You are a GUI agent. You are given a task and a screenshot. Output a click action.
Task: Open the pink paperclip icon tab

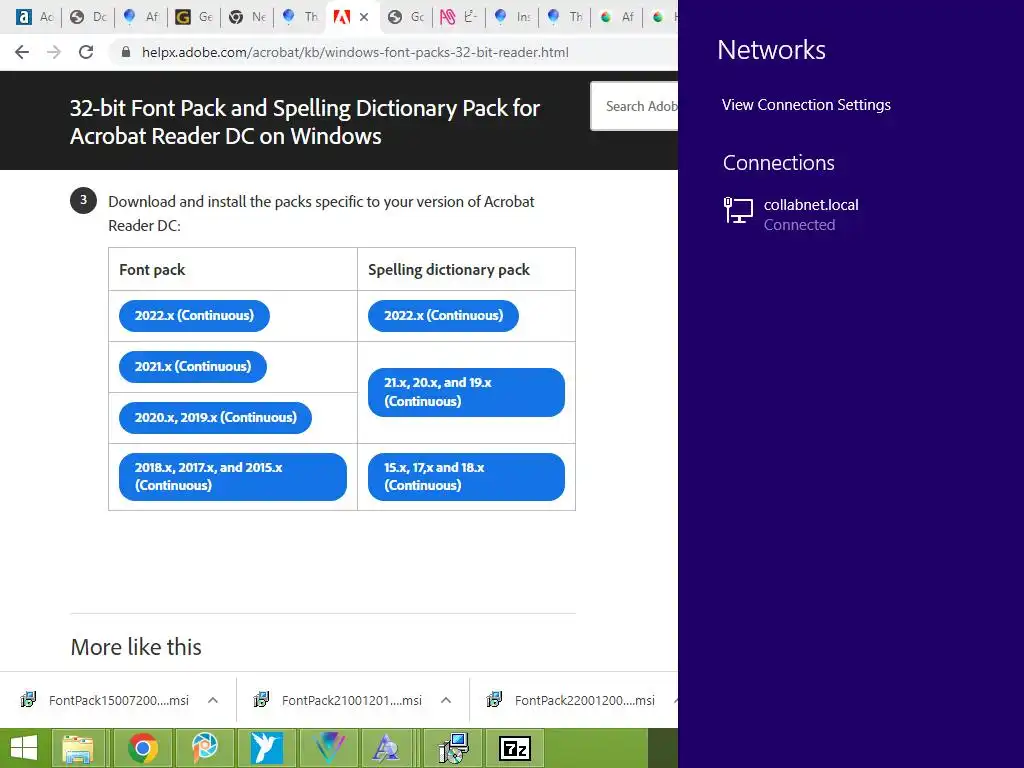tap(458, 17)
